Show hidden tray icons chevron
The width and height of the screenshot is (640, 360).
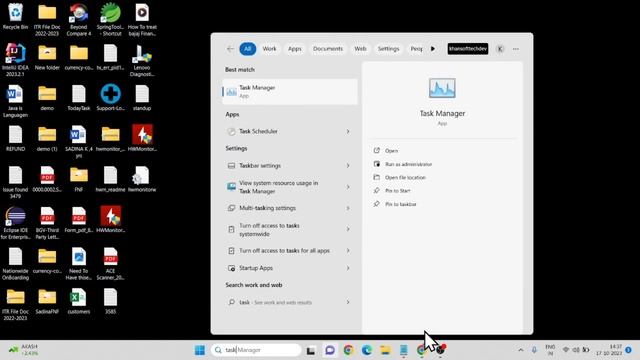click(x=521, y=350)
